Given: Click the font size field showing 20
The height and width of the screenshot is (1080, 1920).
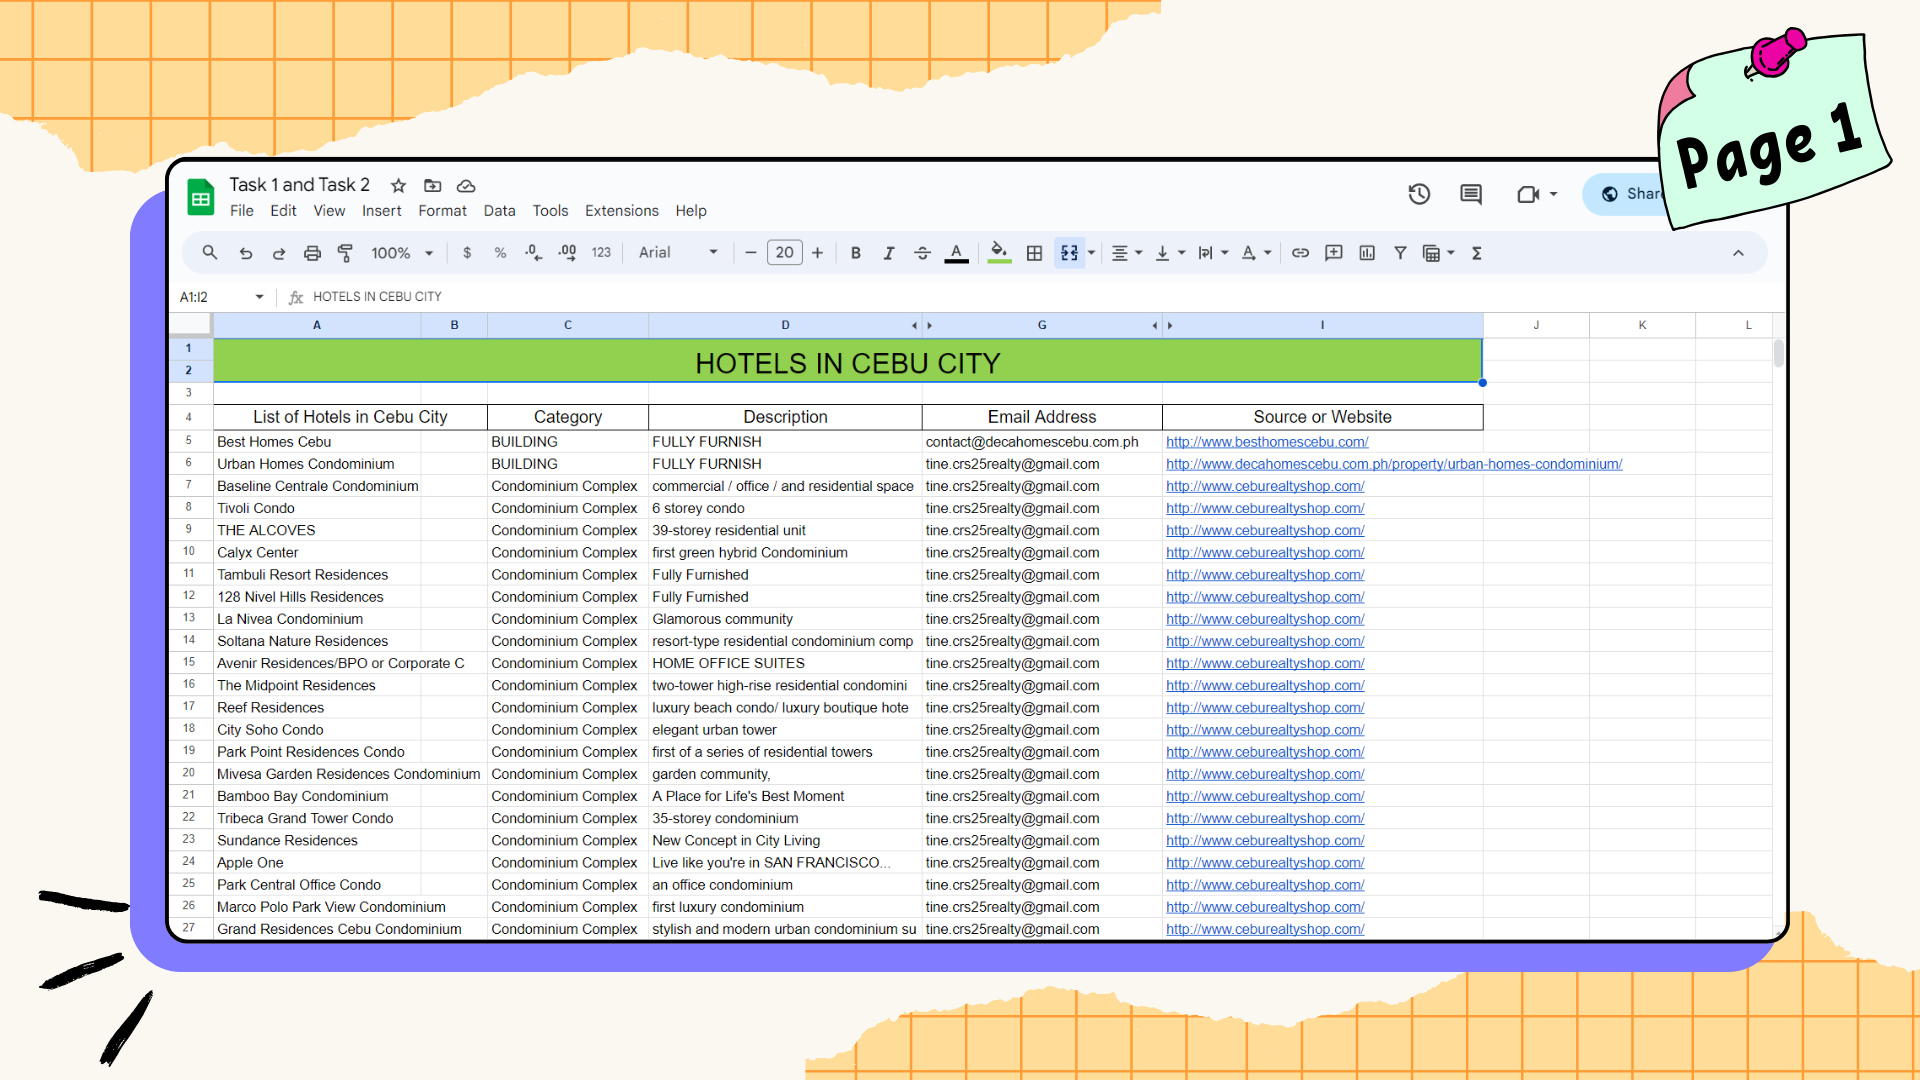Looking at the screenshot, I should (784, 253).
